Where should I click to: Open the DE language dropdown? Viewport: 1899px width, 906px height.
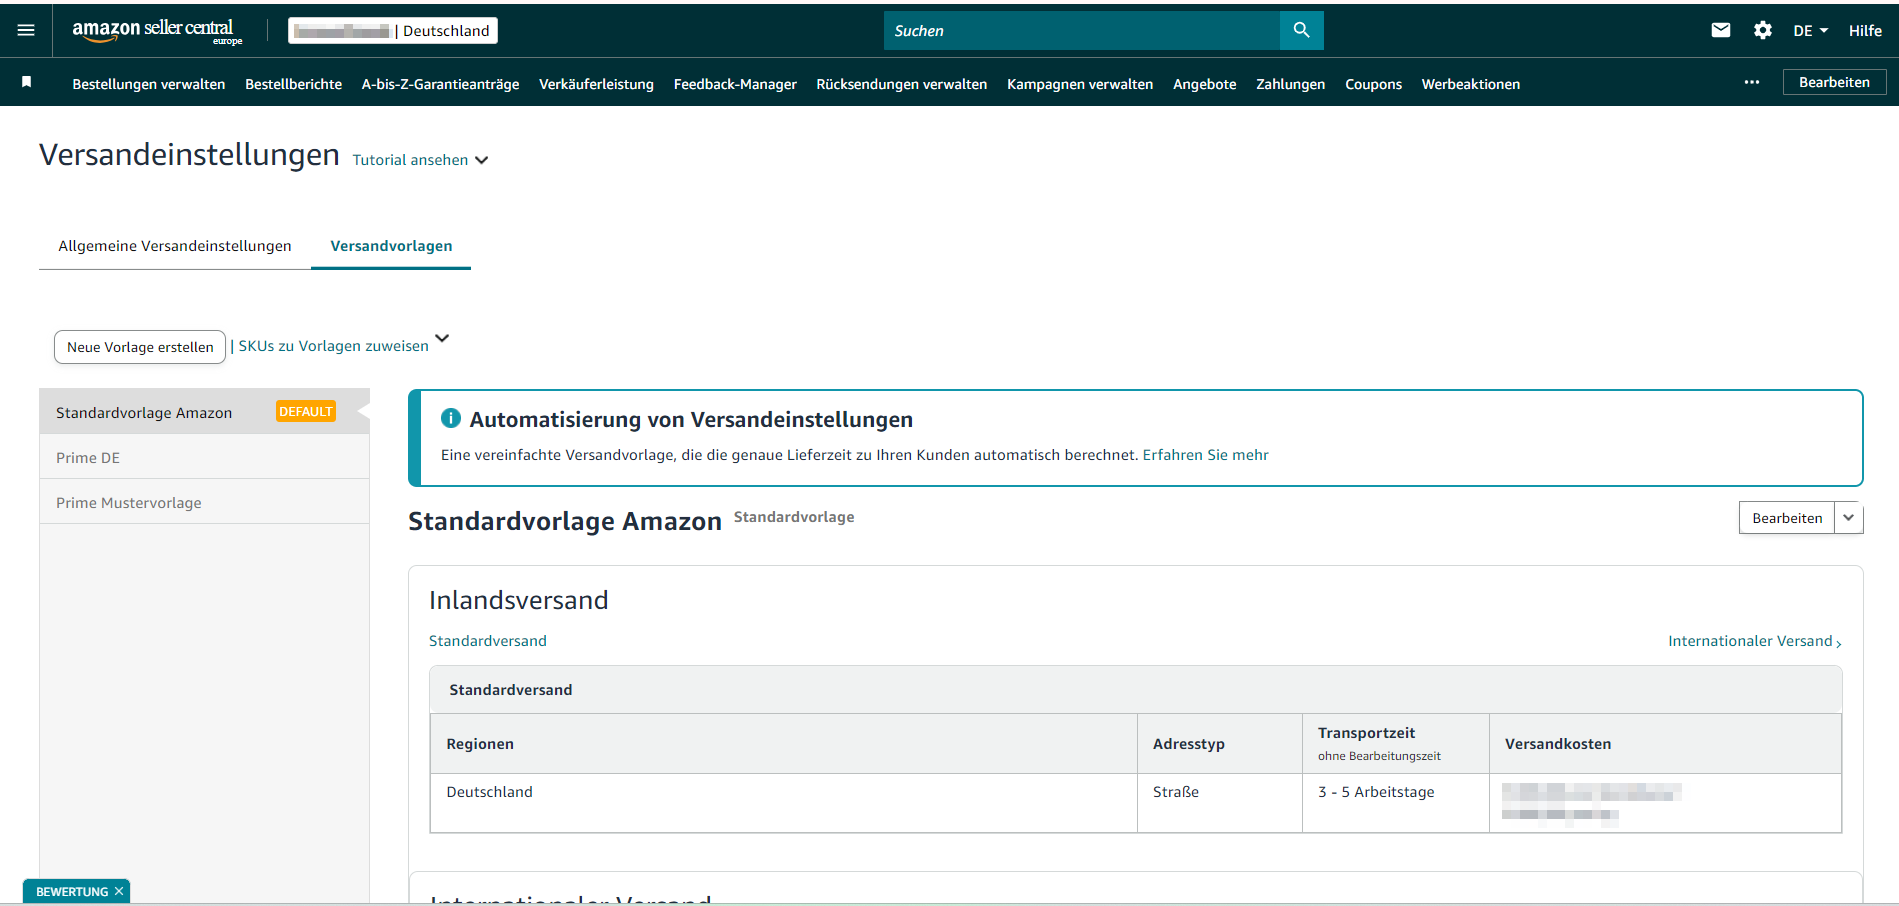[1810, 30]
